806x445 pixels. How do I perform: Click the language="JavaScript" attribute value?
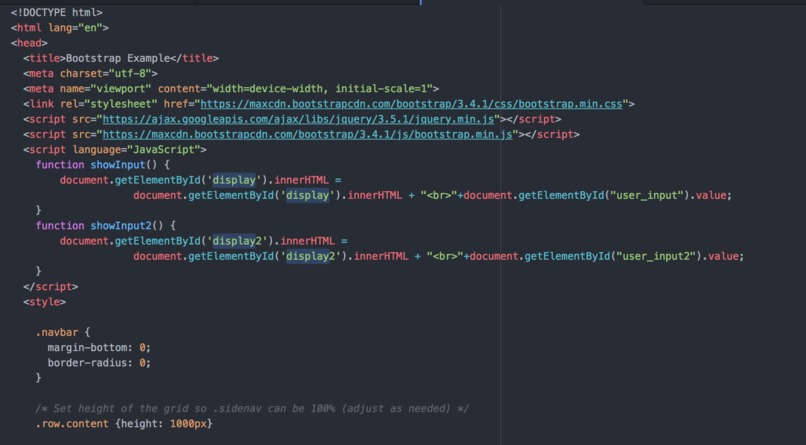(x=164, y=150)
